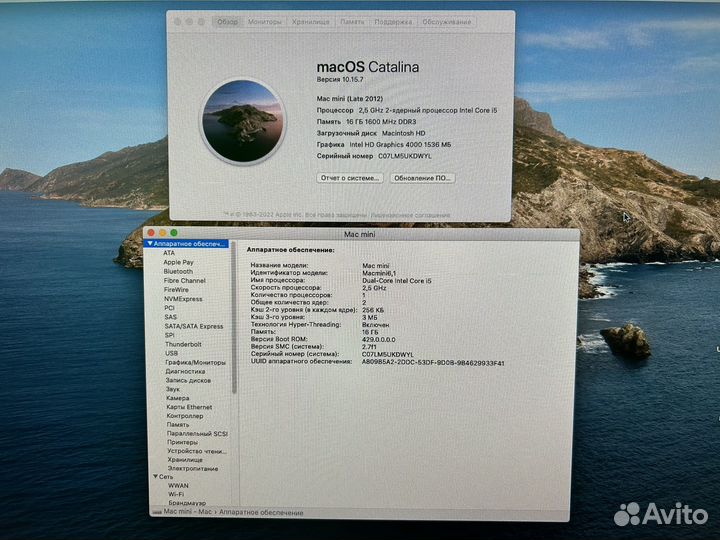The image size is (720, 540).
Task: Click the Boot ROM version 429.0.0.0.0
Action: coord(379,340)
